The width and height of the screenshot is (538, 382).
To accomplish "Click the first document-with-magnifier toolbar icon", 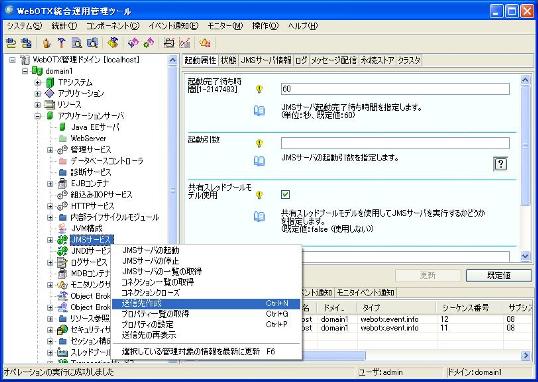I will 77,43.
